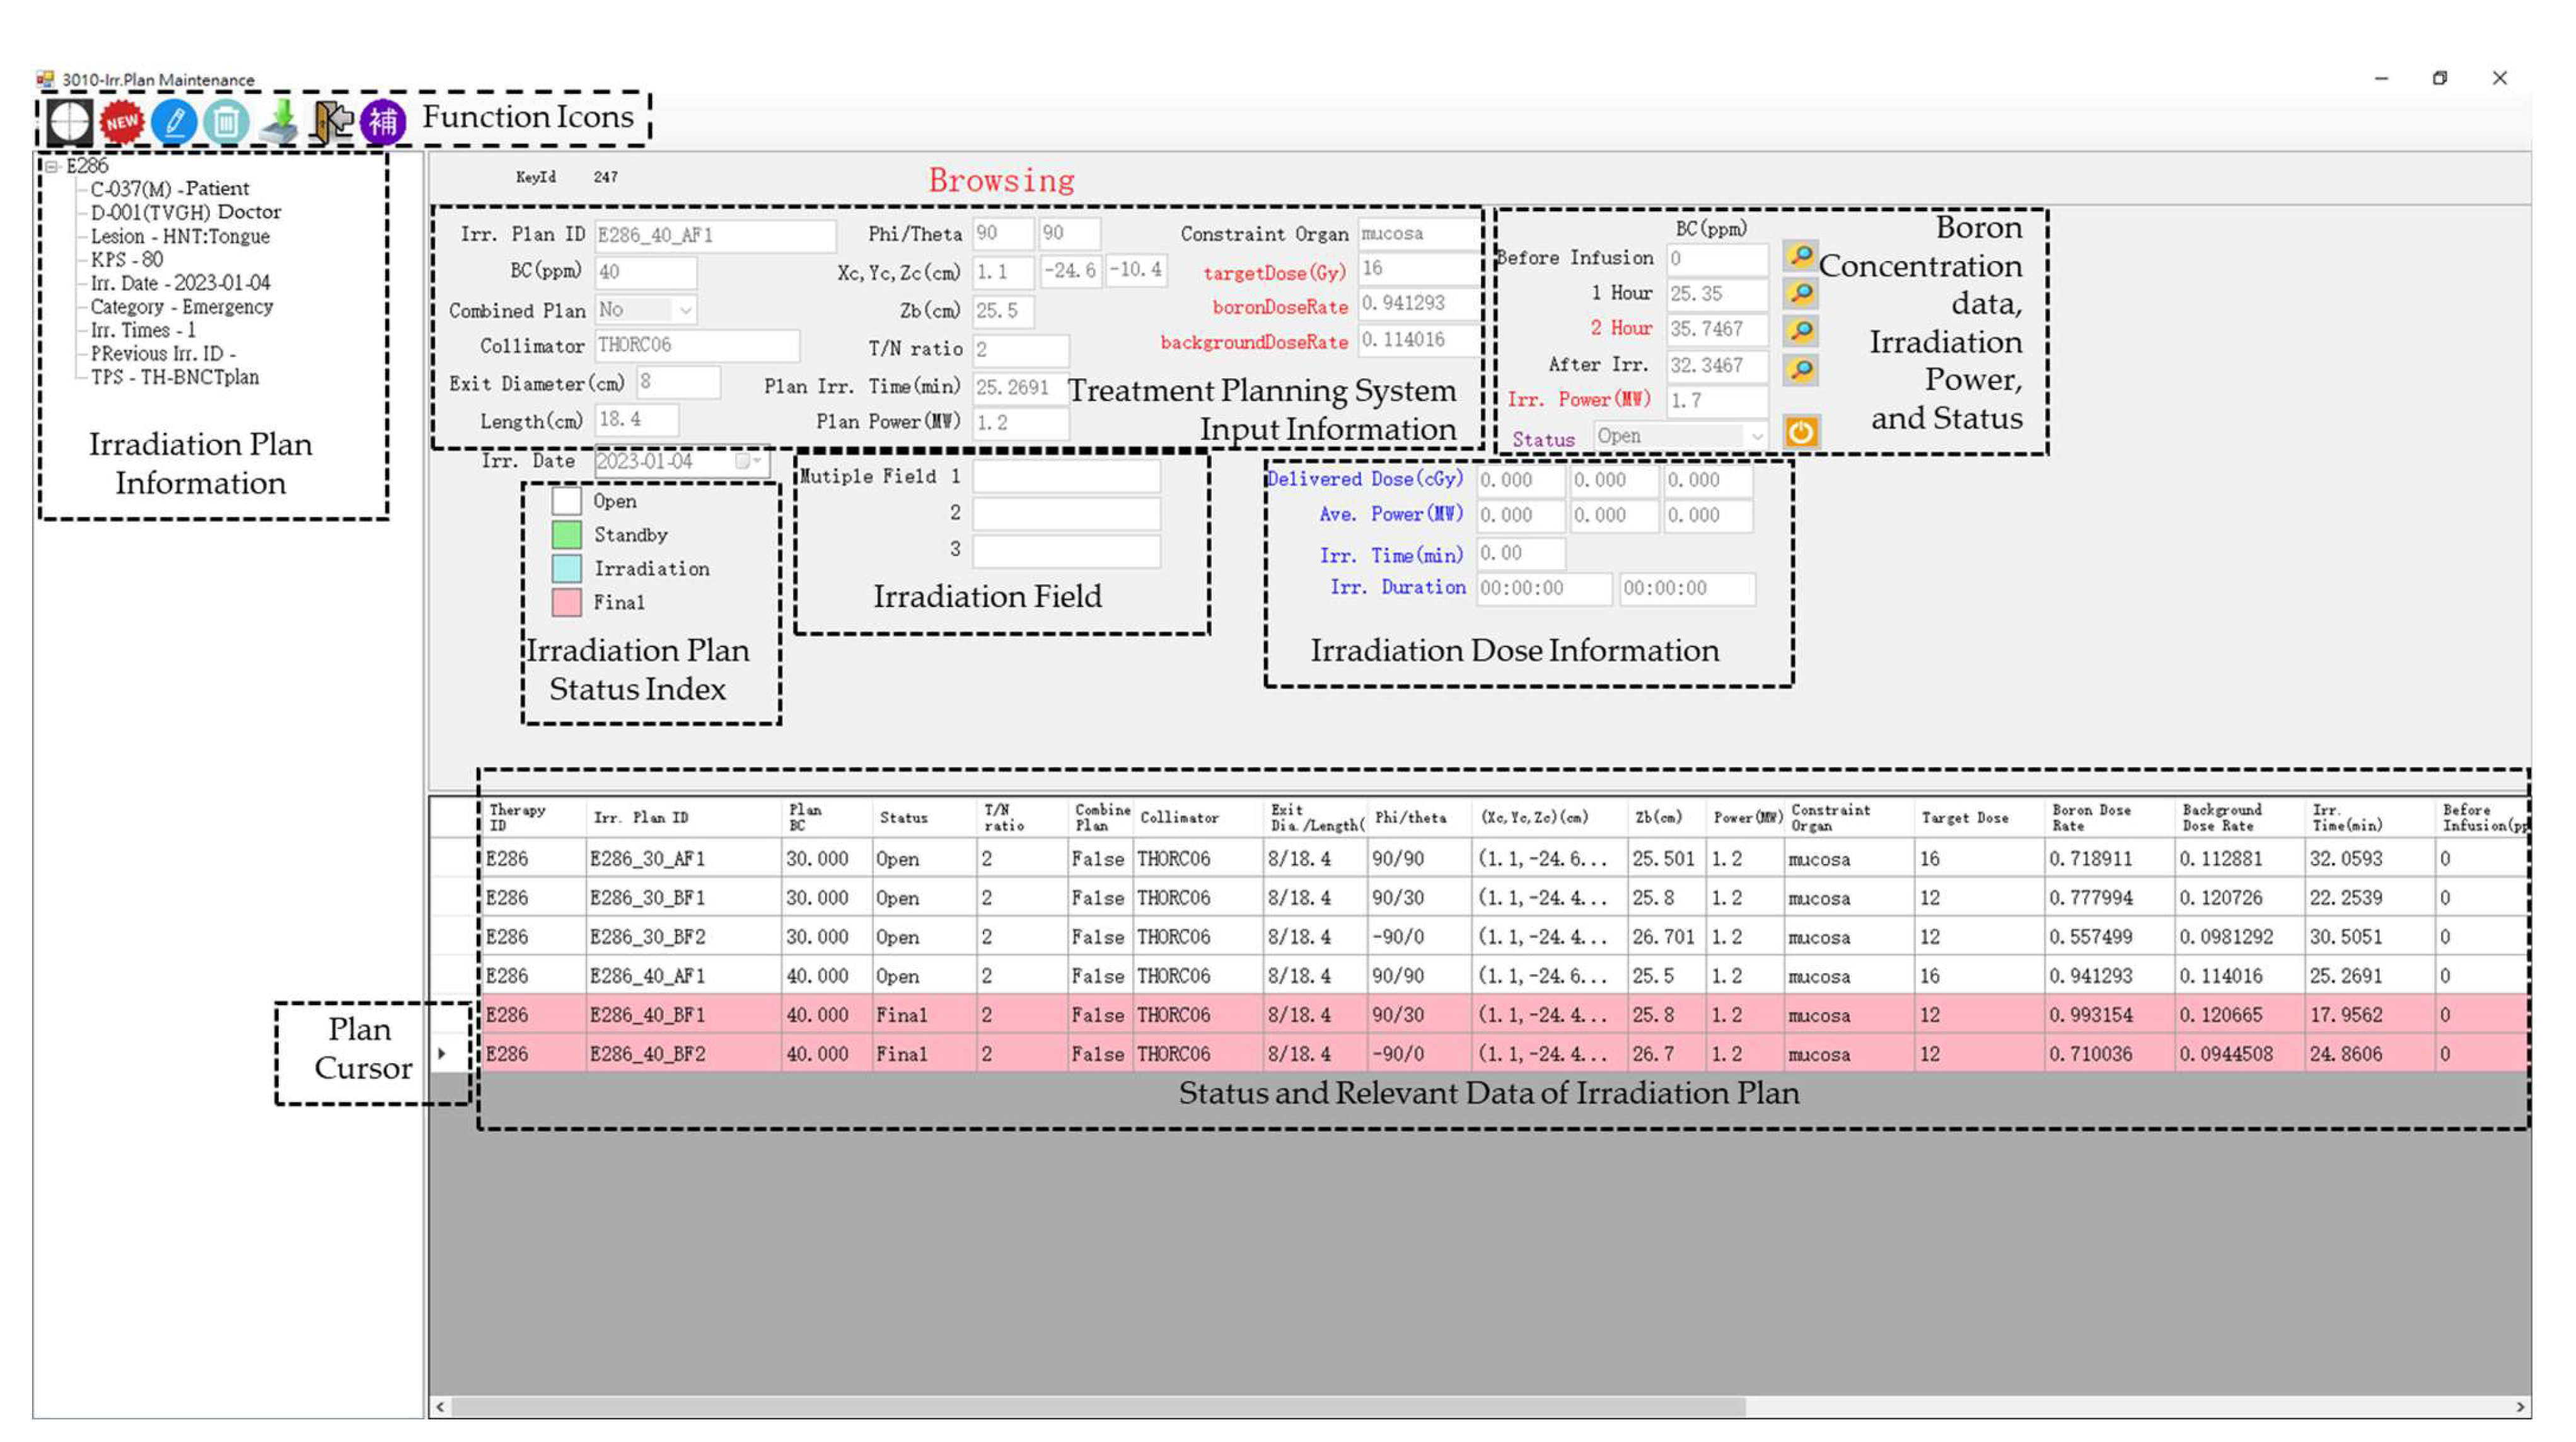Open the Status dropdown showing Open

pyautogui.click(x=1756, y=436)
